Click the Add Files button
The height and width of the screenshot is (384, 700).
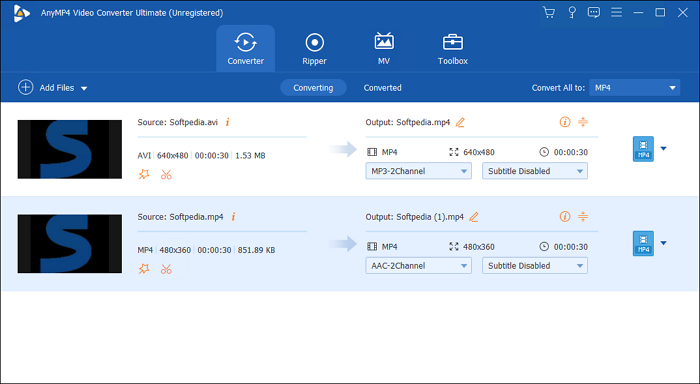click(x=46, y=88)
